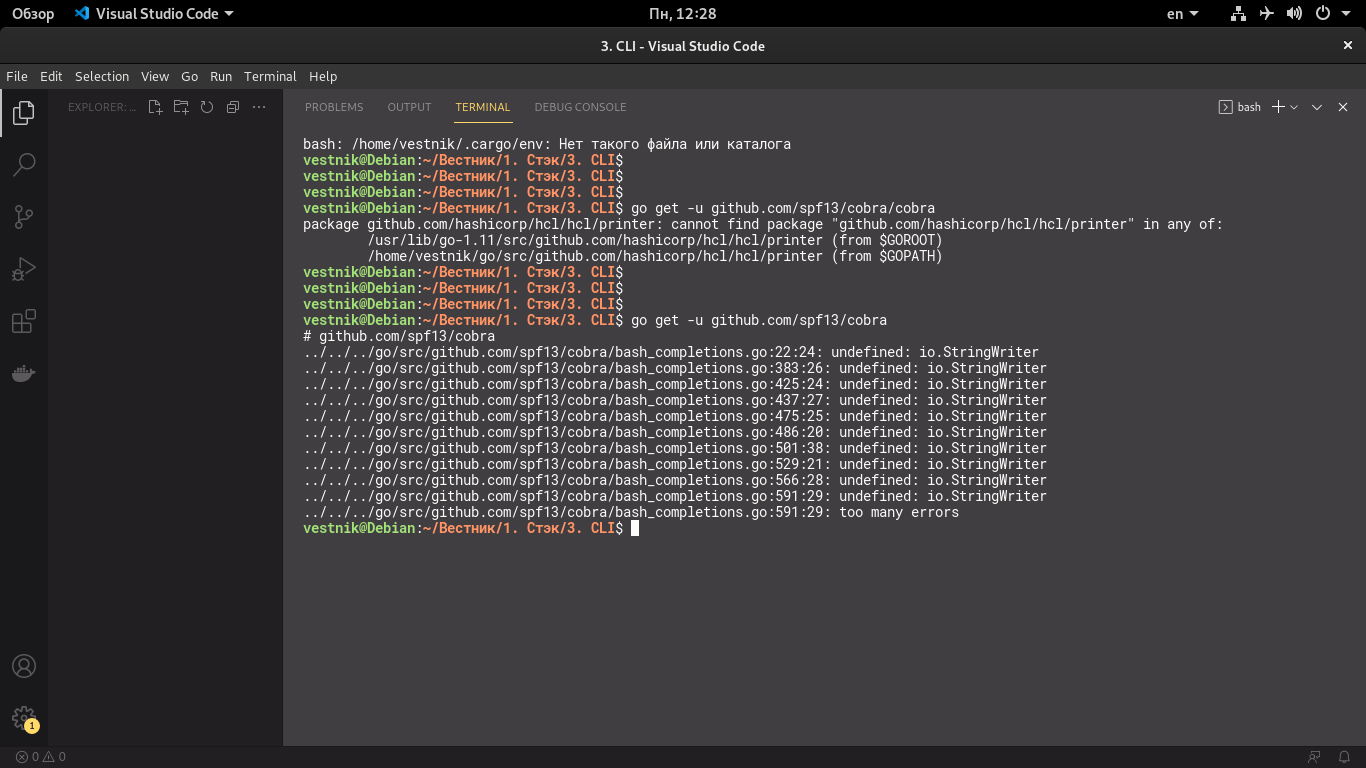Kill the terminal with the X icon

click(1343, 106)
